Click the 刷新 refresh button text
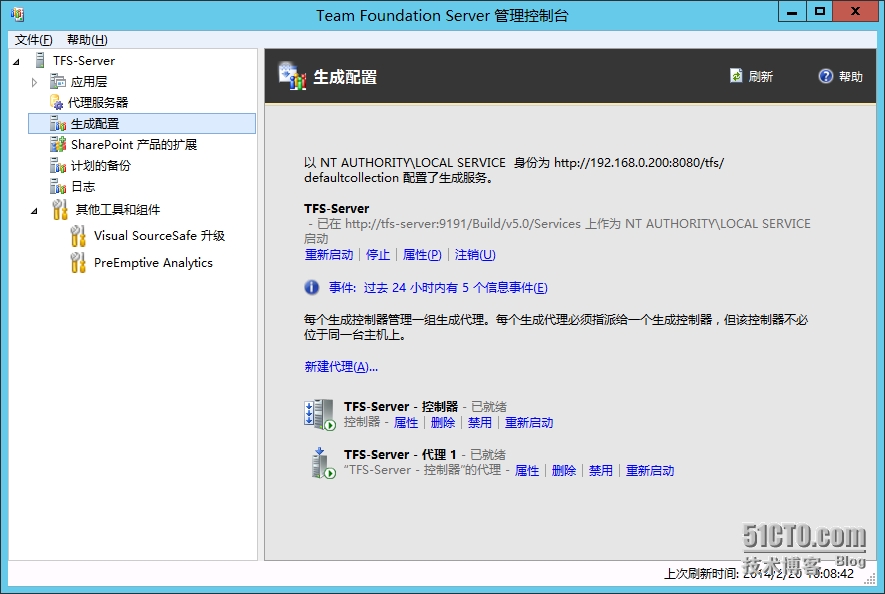This screenshot has height=594, width=885. [761, 76]
